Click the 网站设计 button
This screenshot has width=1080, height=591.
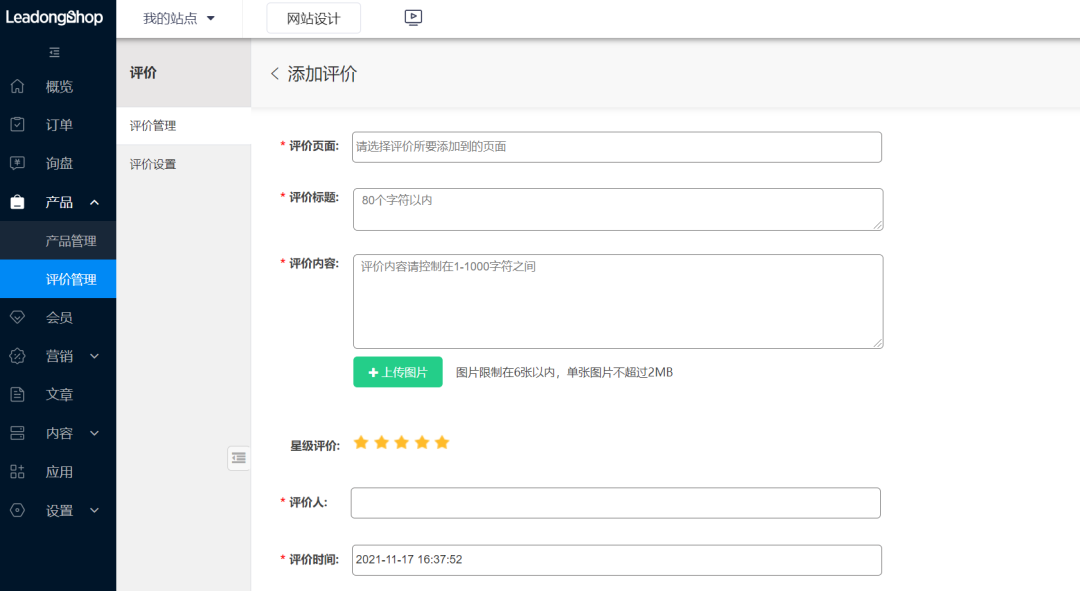click(313, 18)
